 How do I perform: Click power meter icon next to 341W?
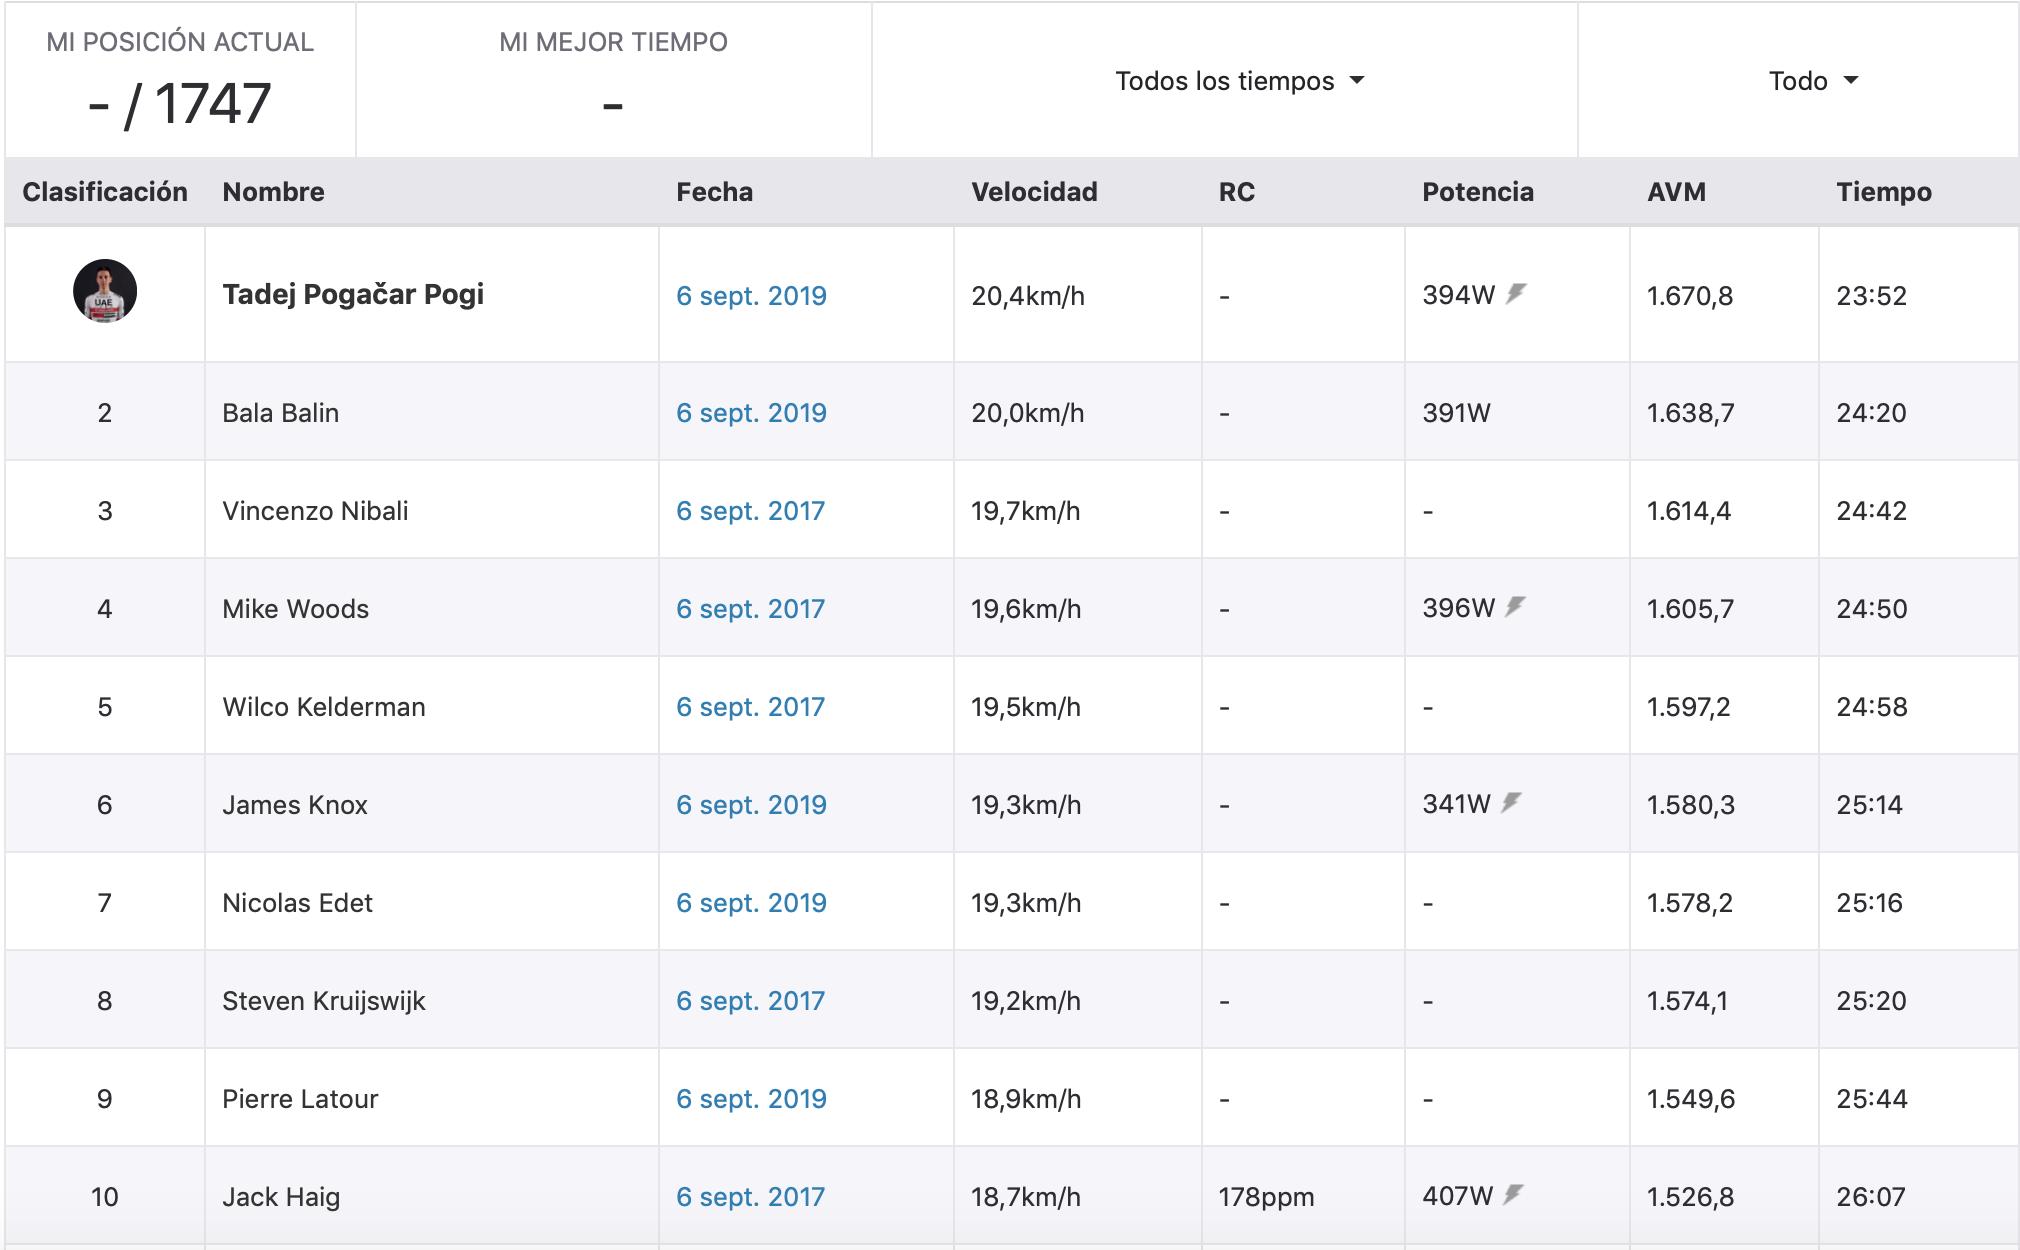click(x=1511, y=803)
